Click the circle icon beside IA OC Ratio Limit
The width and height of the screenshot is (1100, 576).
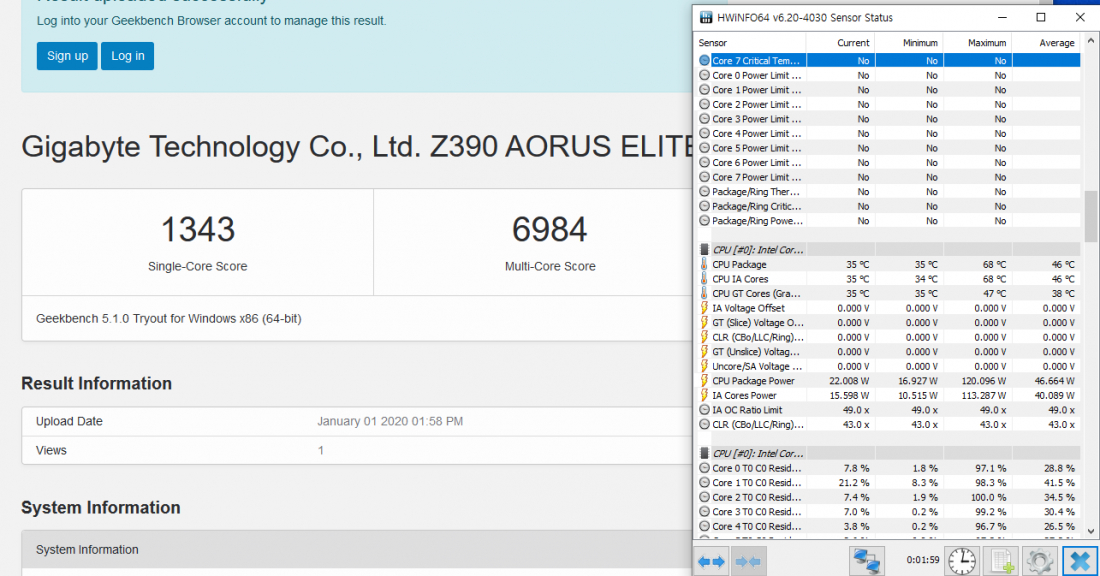(704, 410)
